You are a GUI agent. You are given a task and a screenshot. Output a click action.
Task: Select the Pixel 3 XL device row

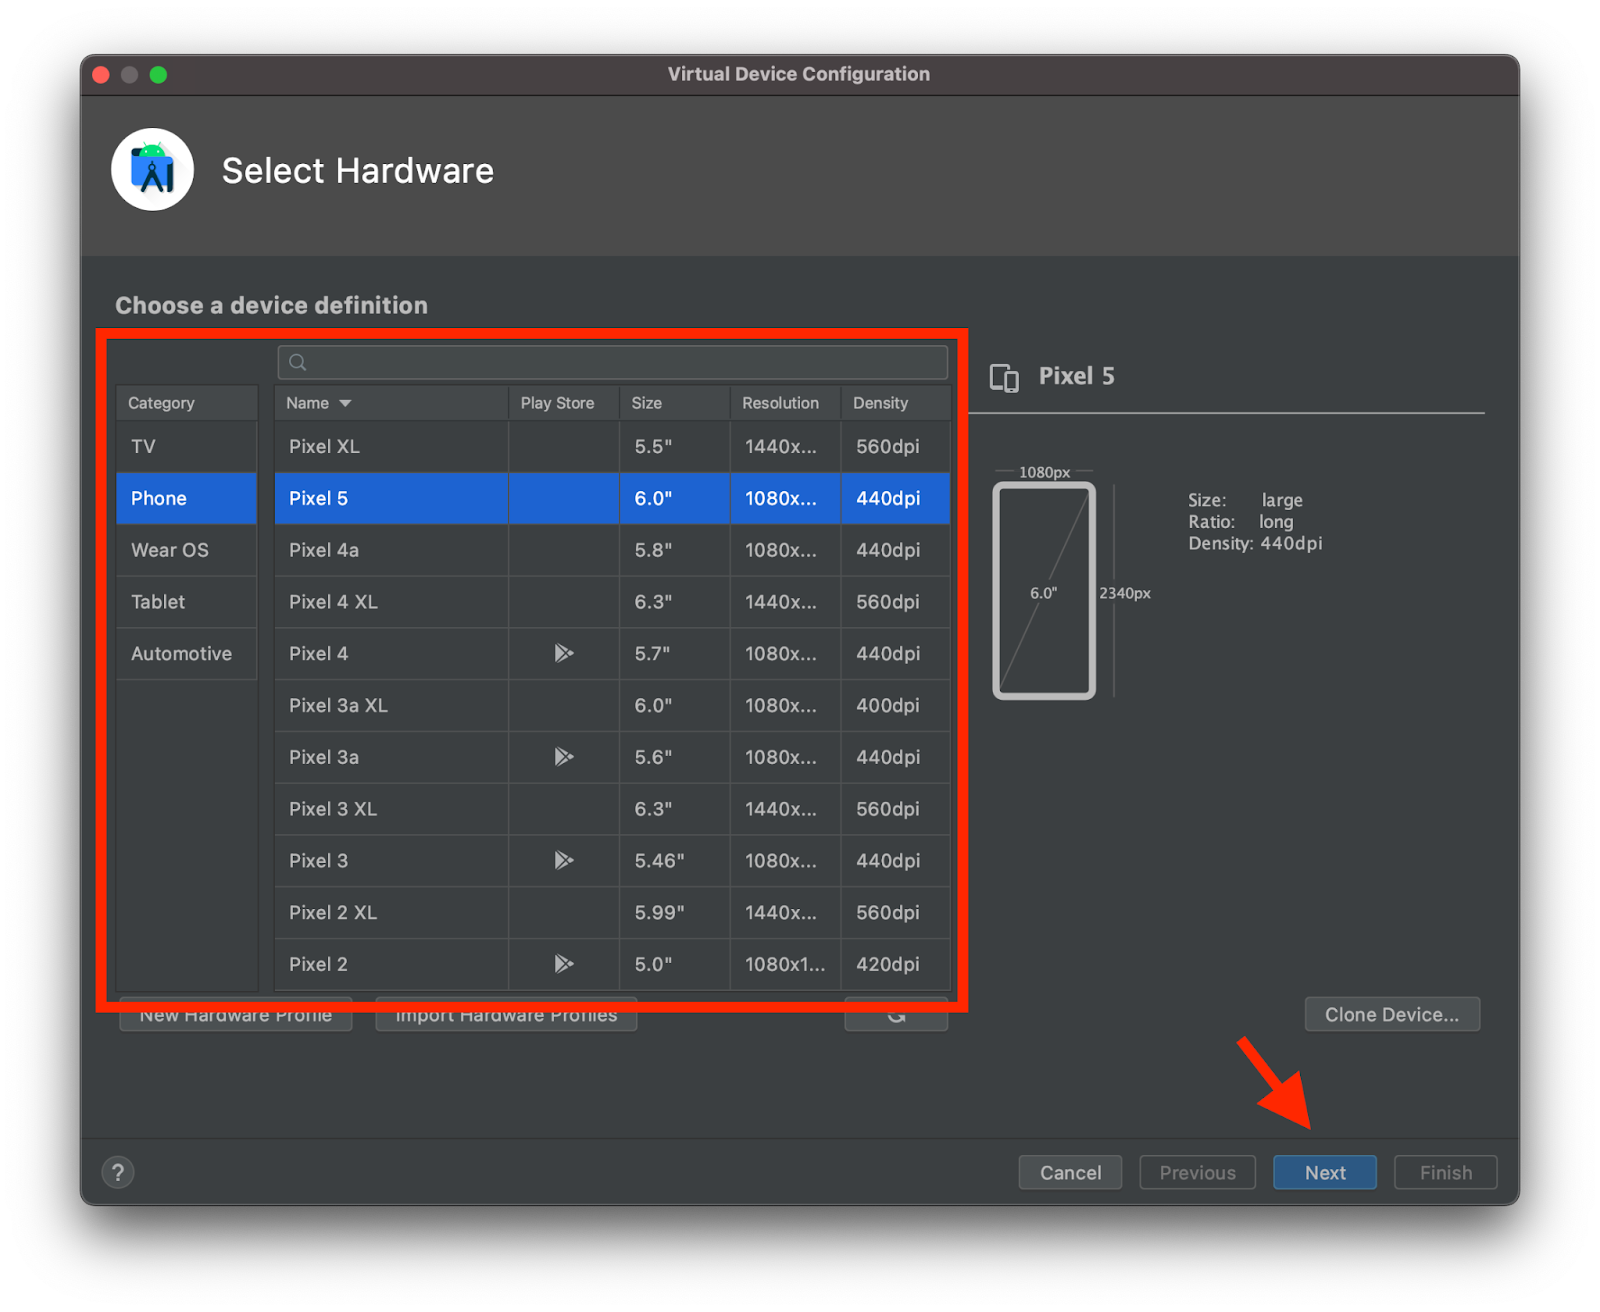tap(612, 809)
